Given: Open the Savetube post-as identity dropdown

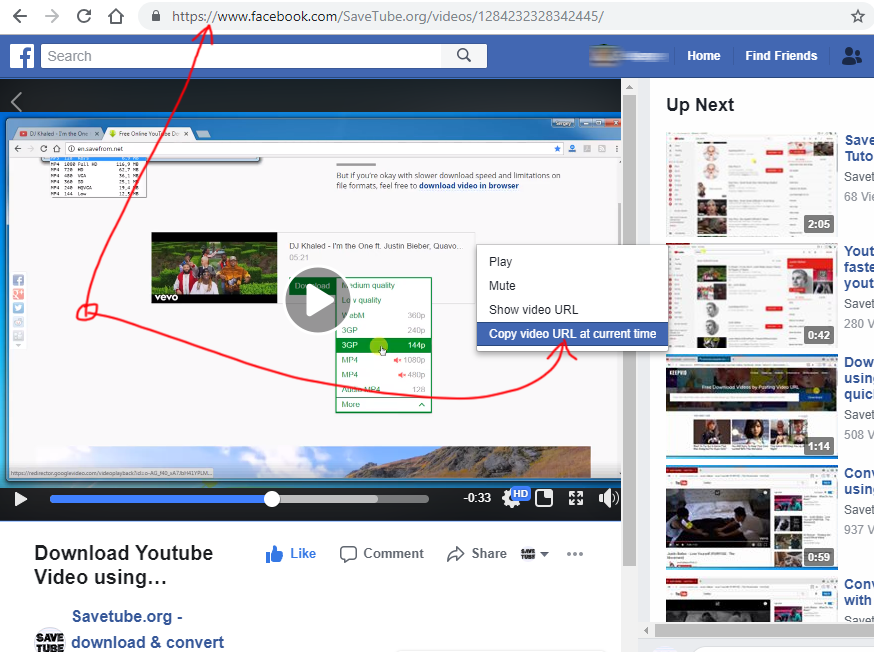Looking at the screenshot, I should pos(535,554).
